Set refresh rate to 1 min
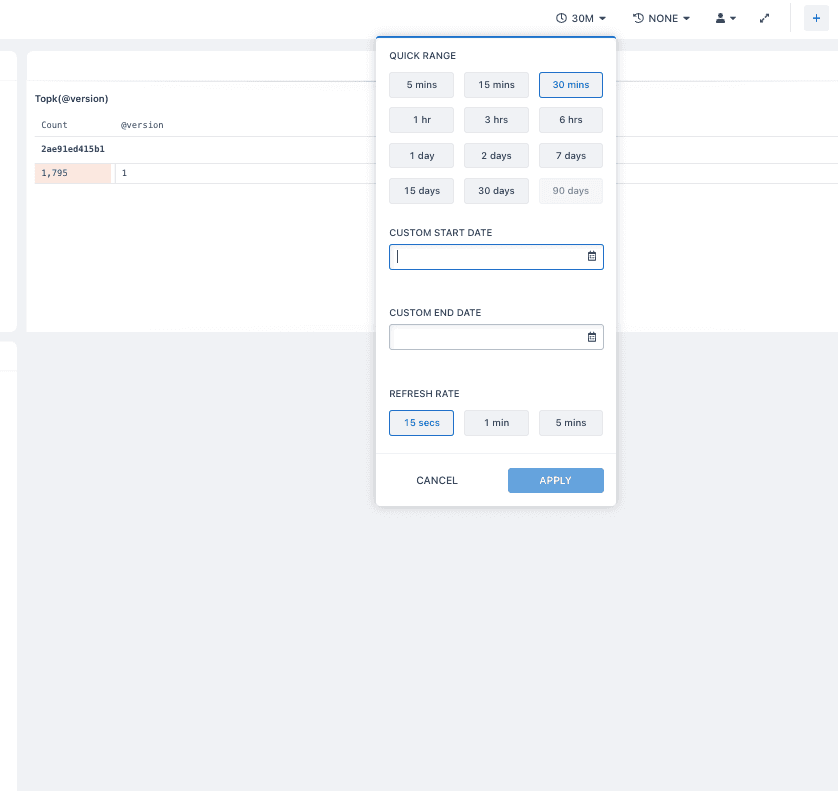This screenshot has height=791, width=838. 496,423
